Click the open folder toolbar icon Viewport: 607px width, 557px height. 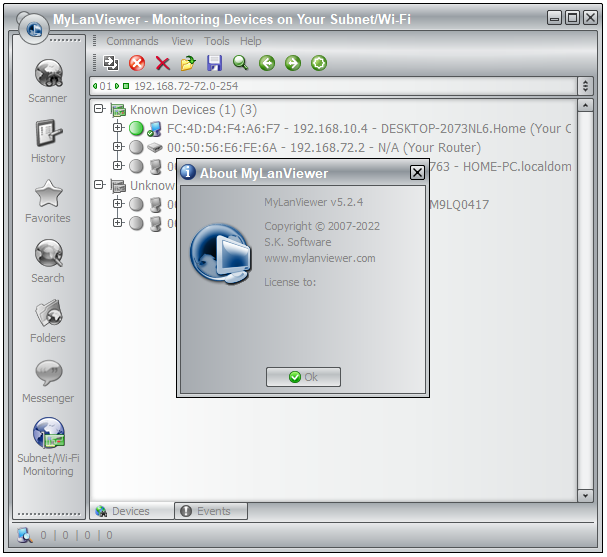(189, 63)
